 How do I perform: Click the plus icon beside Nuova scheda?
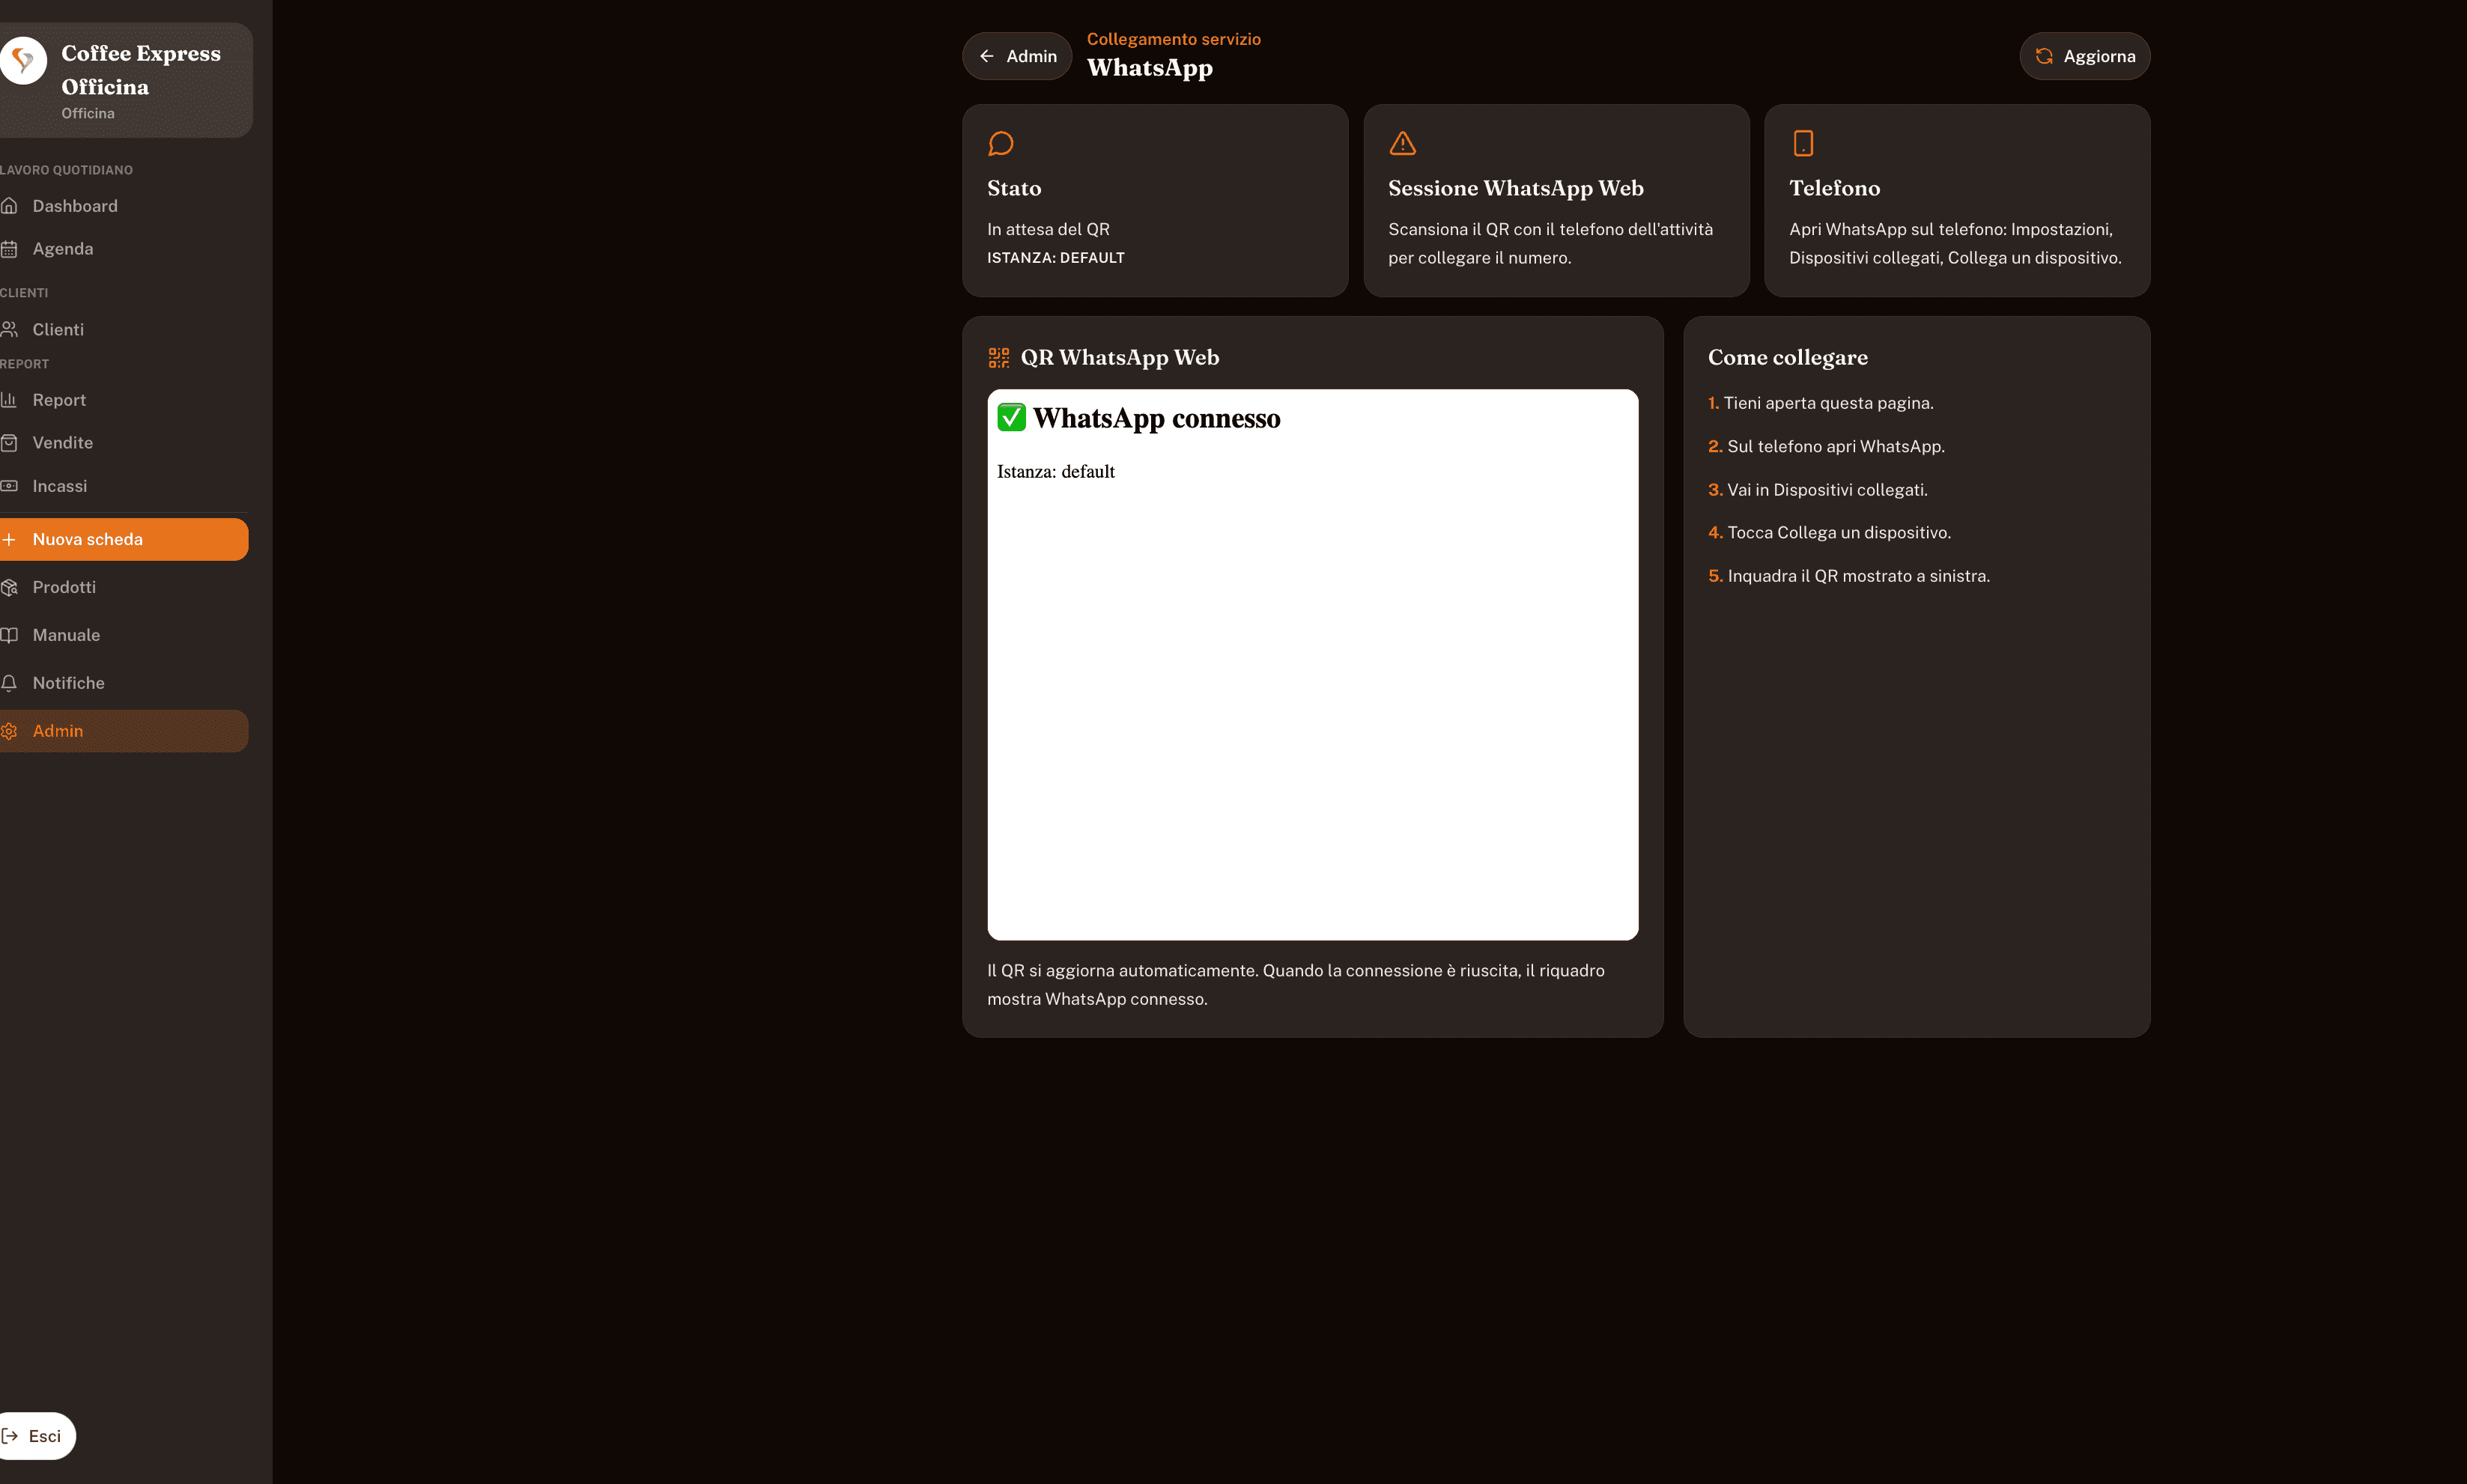pos(9,539)
